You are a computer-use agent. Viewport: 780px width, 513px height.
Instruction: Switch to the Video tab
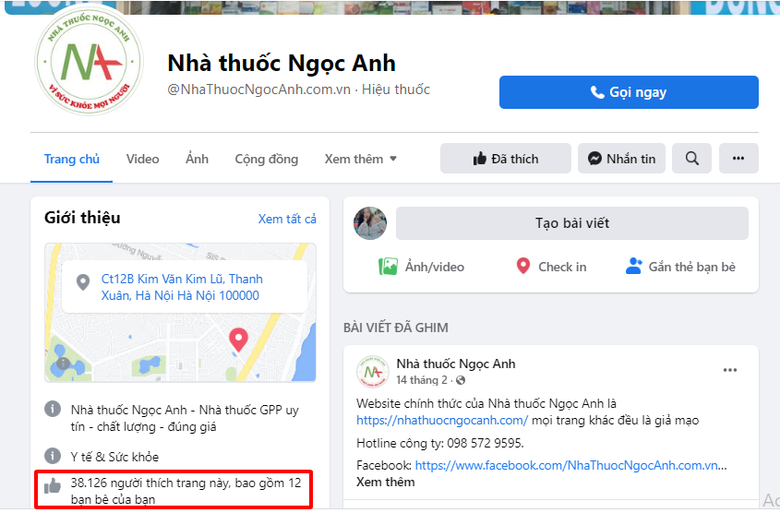tap(142, 159)
